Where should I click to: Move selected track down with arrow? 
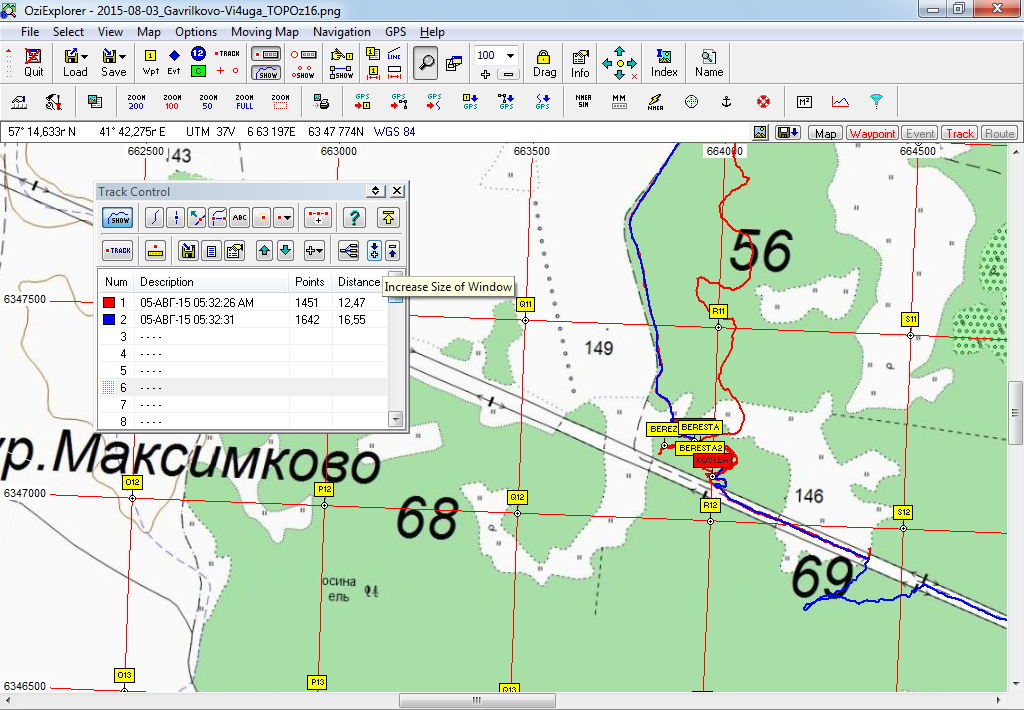[285, 251]
